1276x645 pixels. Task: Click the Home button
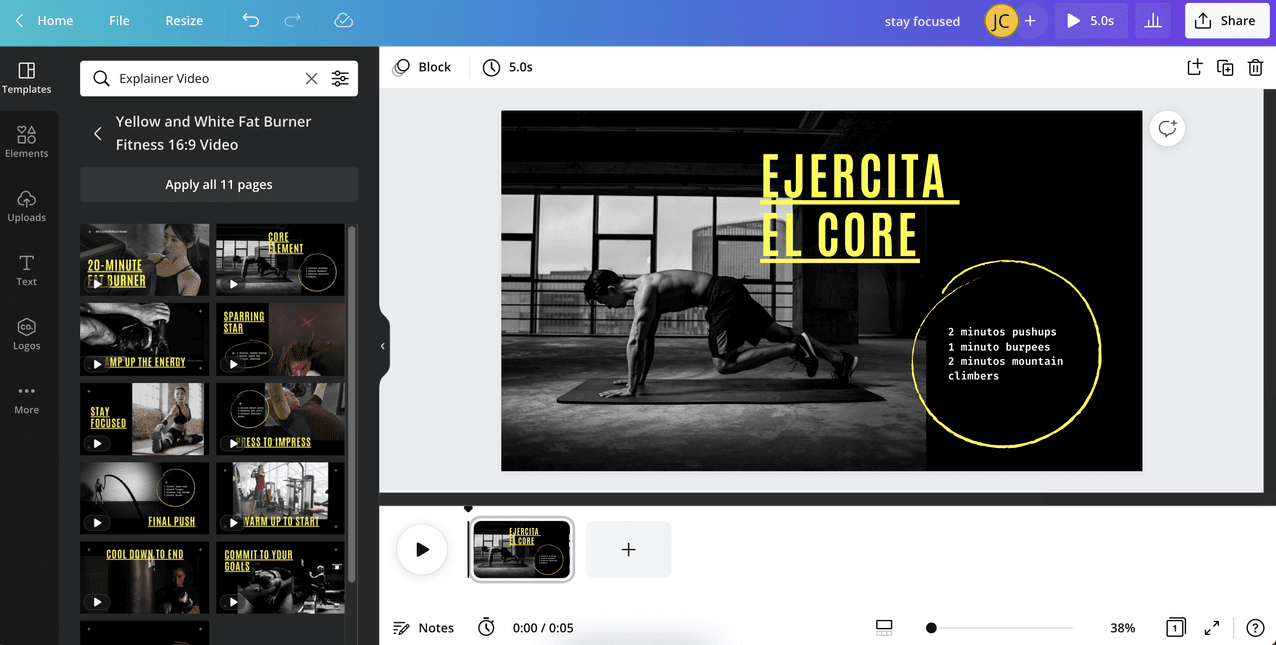coord(43,20)
